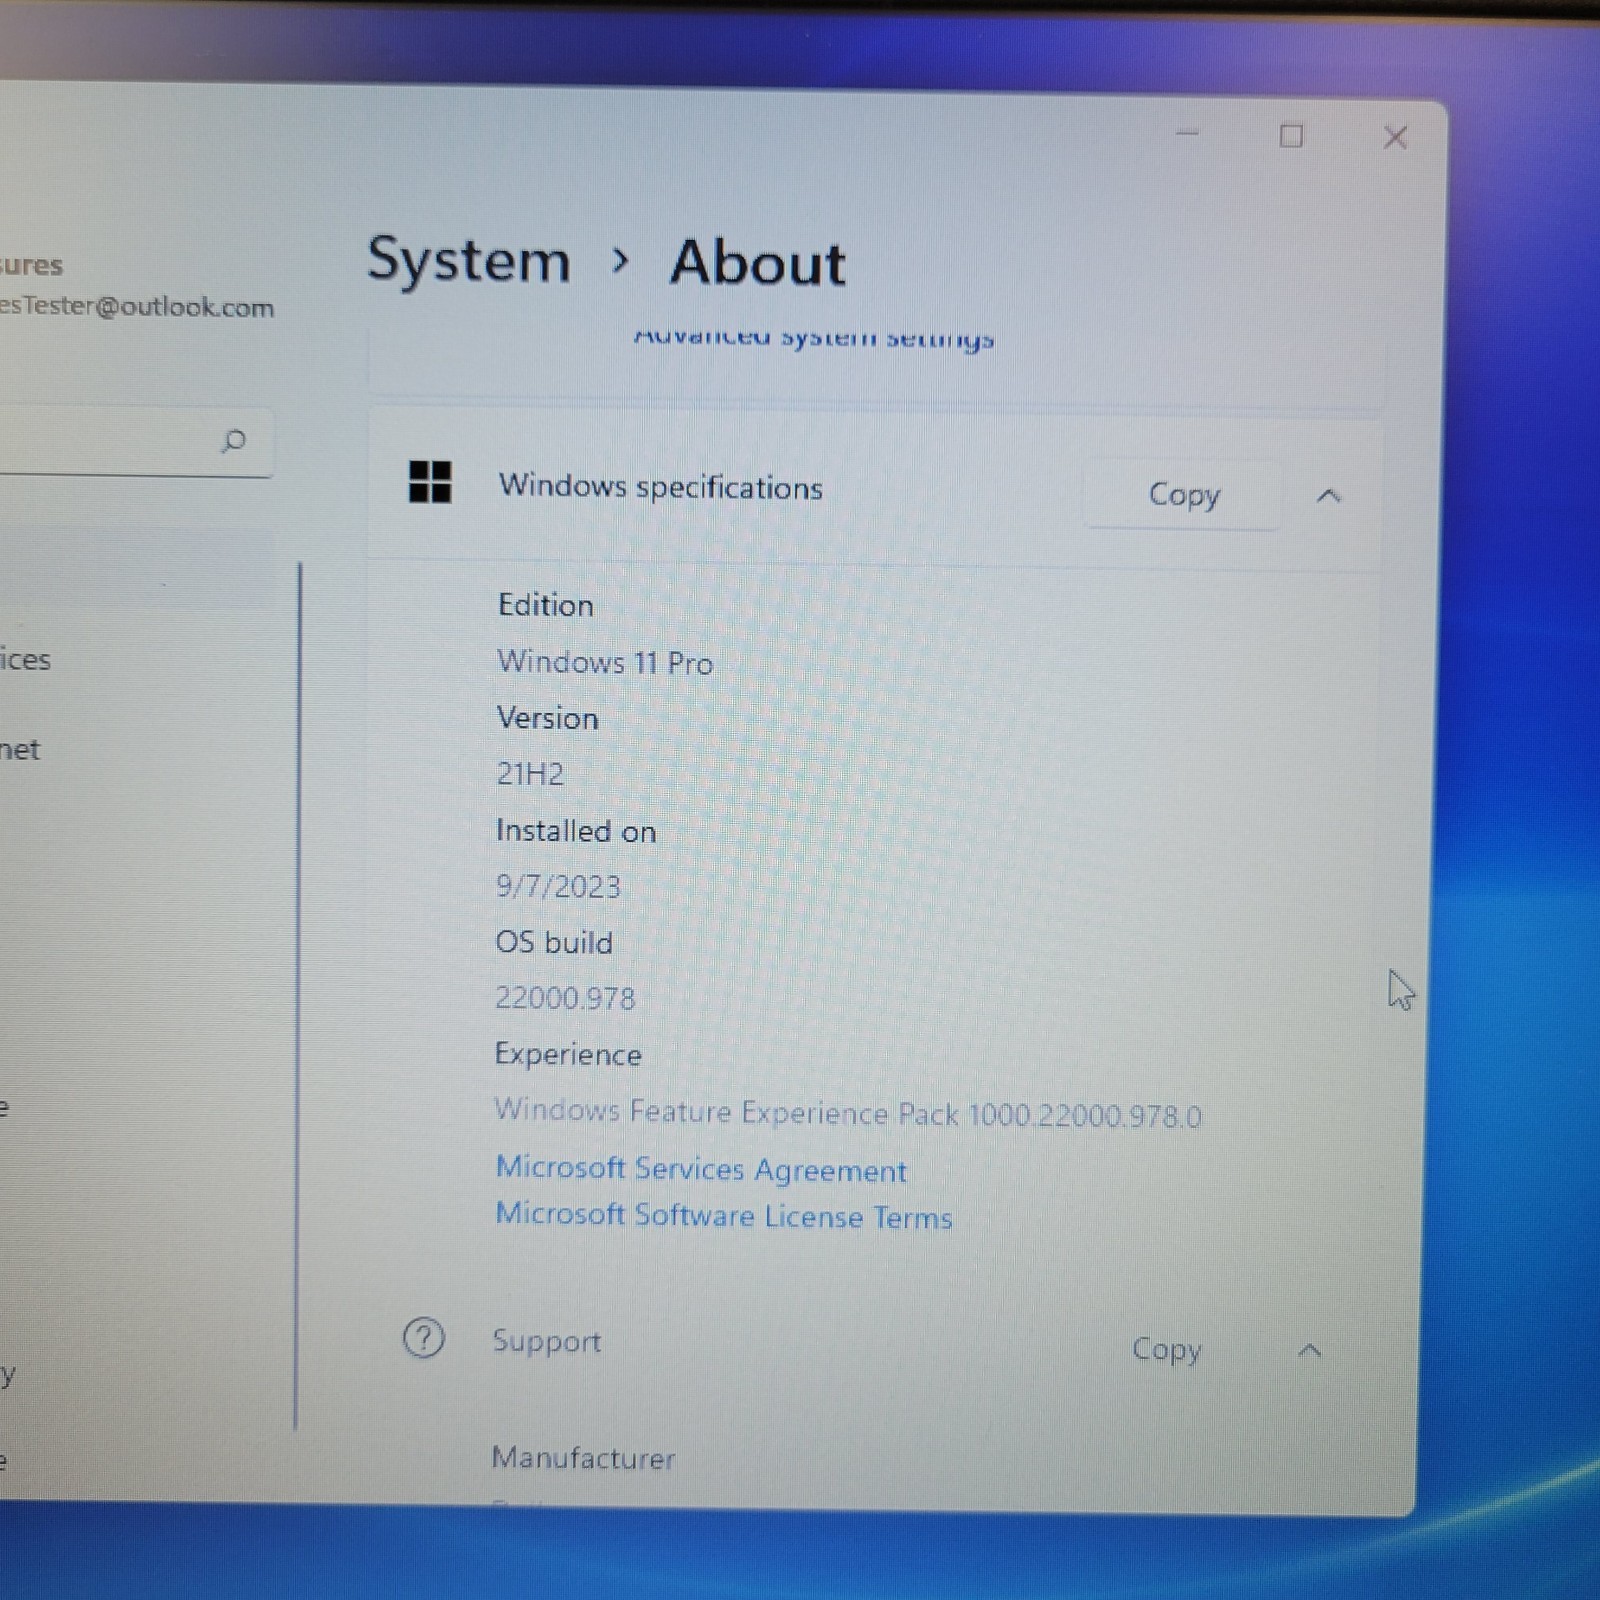Copy the Support section details
Screen dimensions: 1600x1600
click(1166, 1349)
